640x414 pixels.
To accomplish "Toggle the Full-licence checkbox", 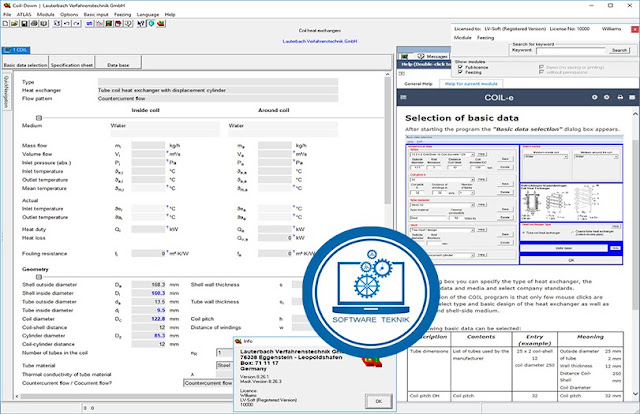I will click(460, 67).
